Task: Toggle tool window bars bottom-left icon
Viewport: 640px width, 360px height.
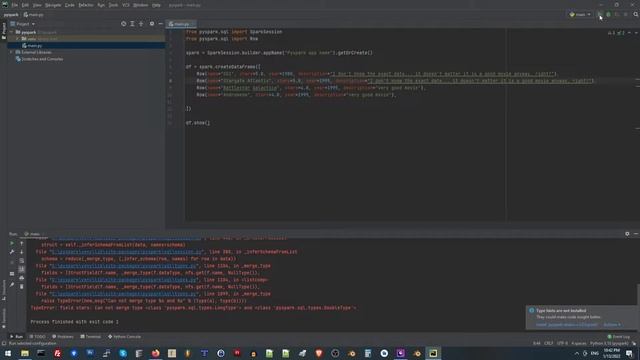Action: (4, 344)
